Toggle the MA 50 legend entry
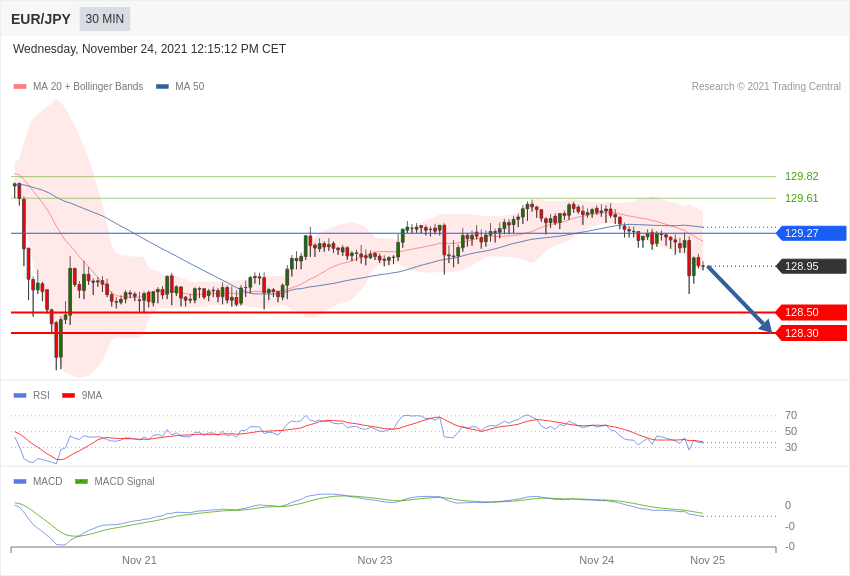Screen dimensions: 850x576 coord(180,86)
